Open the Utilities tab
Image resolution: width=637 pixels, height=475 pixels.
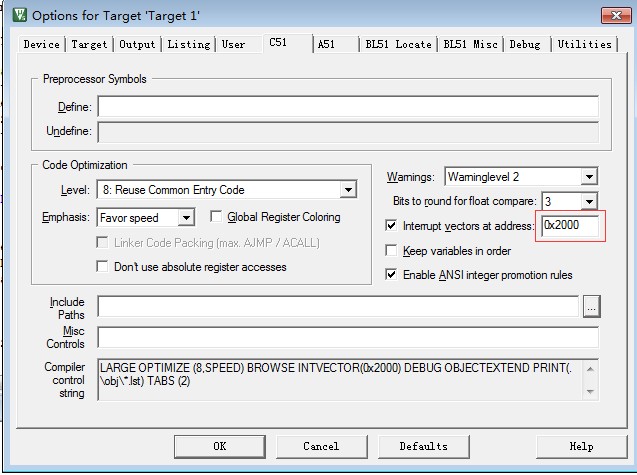(x=584, y=44)
